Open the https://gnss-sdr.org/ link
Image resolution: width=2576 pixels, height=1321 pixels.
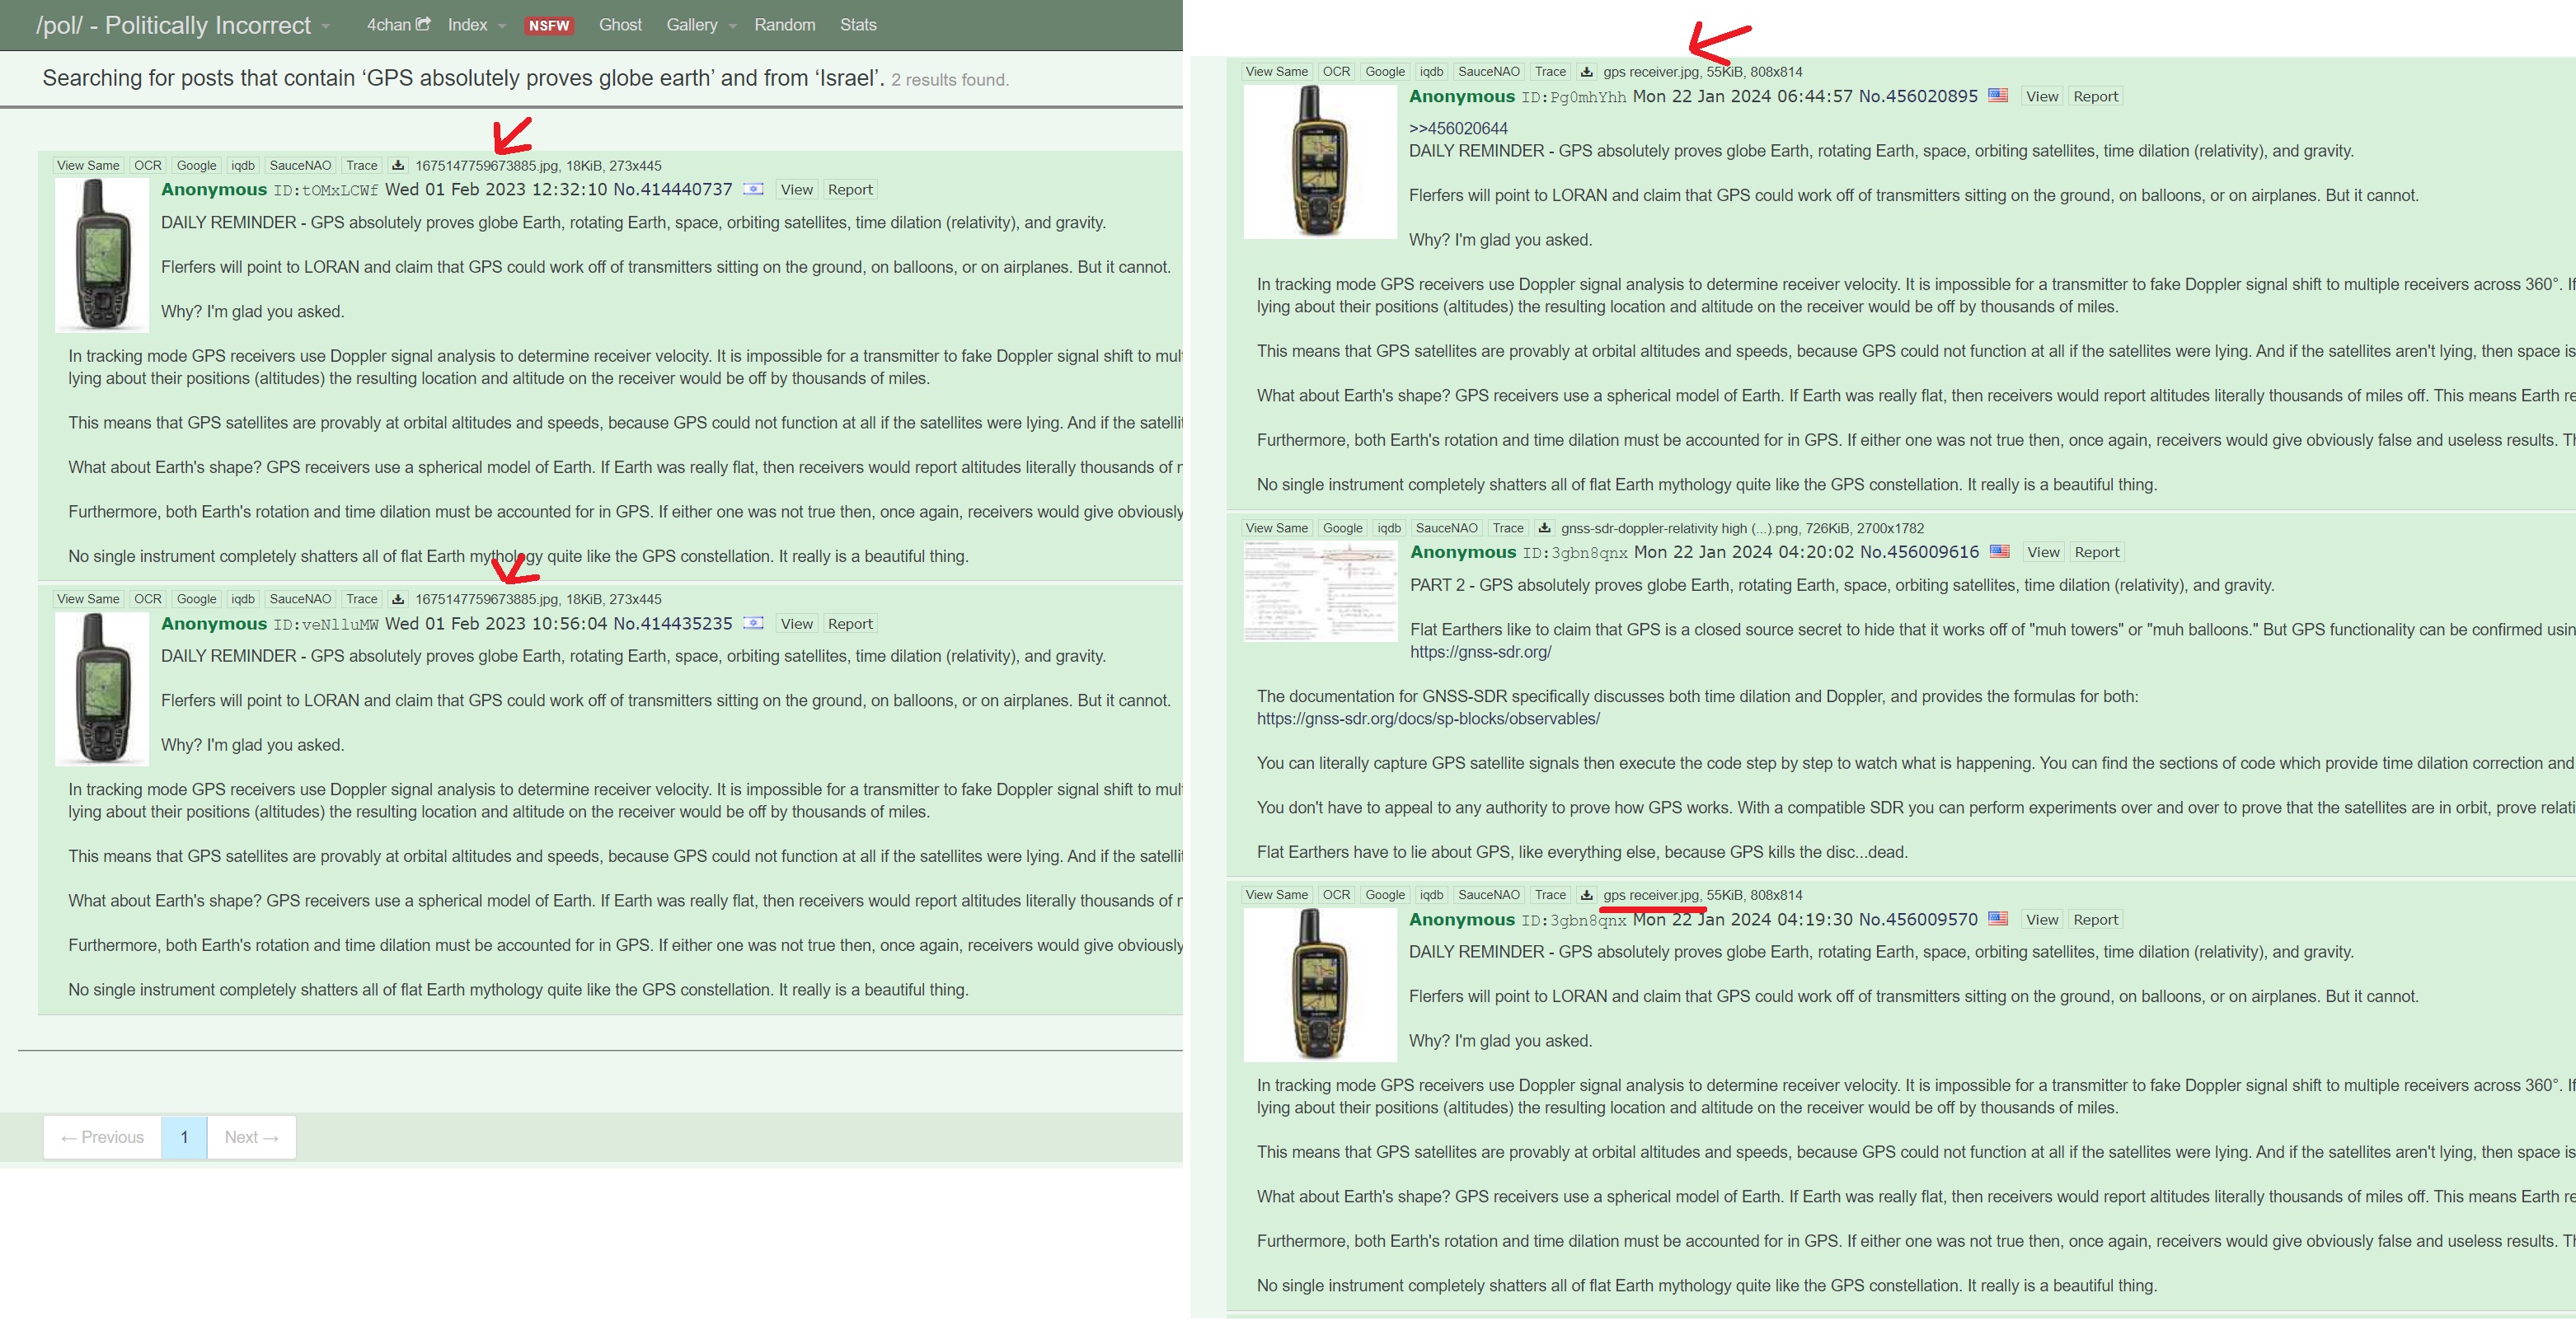click(1480, 652)
